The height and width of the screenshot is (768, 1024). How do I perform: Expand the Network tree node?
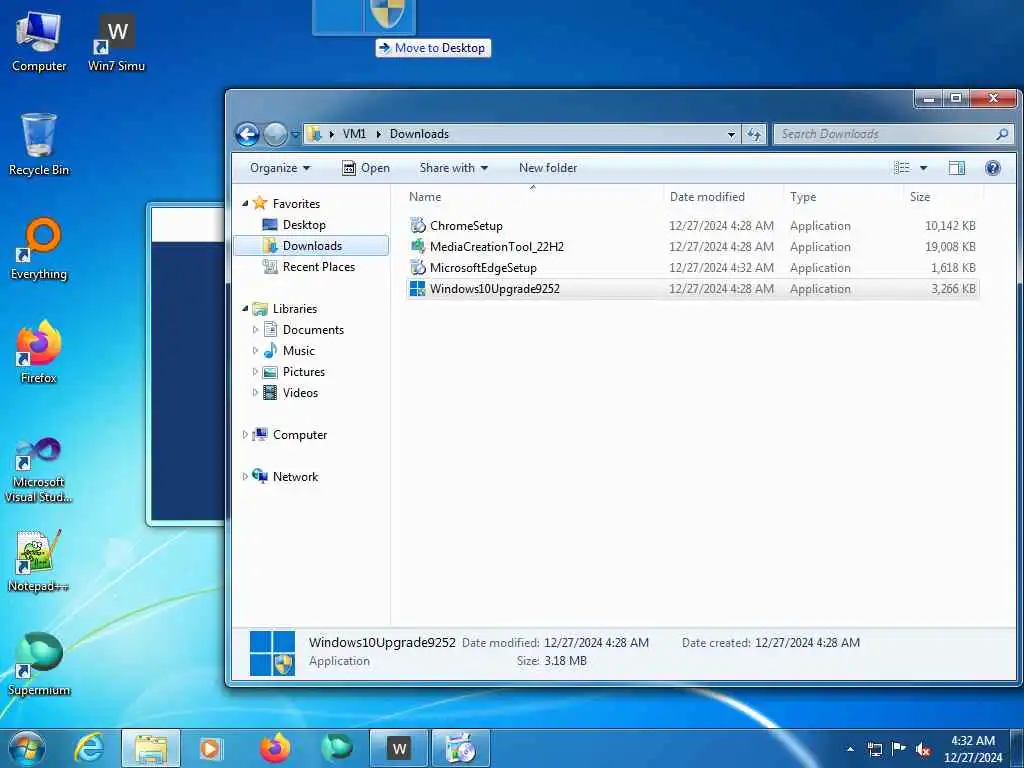pos(245,477)
